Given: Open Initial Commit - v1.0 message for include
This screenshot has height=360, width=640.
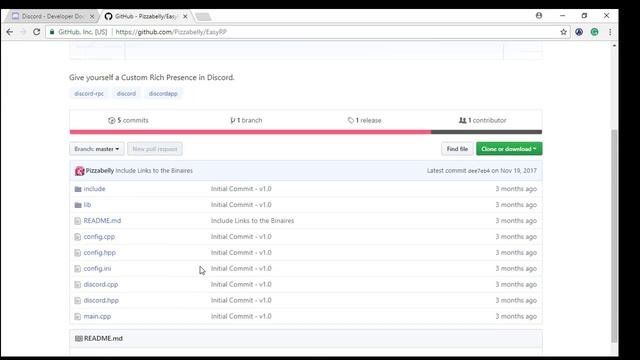Looking at the screenshot, I should [241, 189].
